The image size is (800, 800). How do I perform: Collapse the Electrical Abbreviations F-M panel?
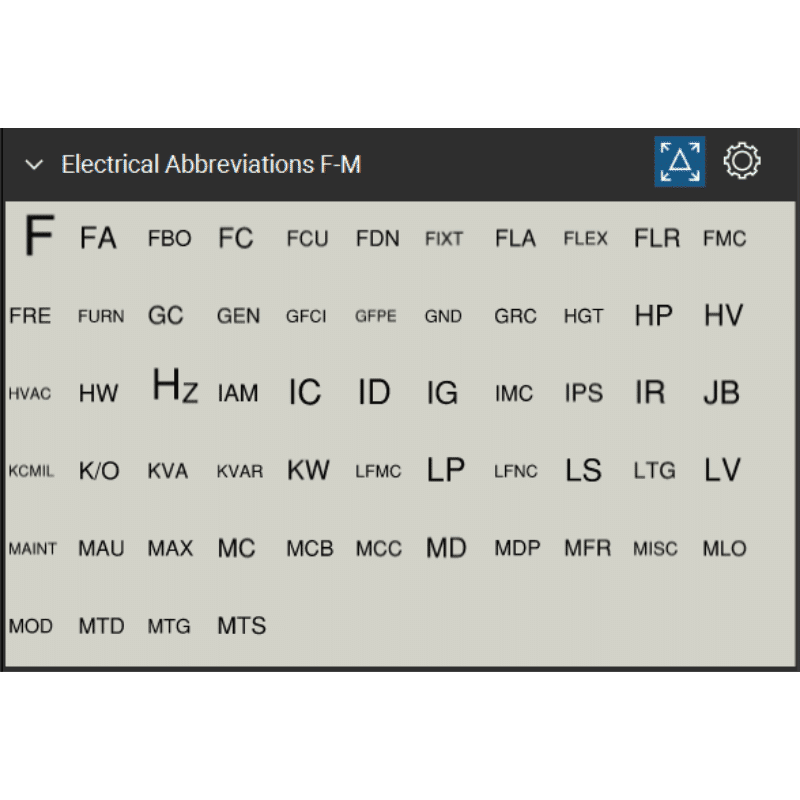click(x=35, y=165)
